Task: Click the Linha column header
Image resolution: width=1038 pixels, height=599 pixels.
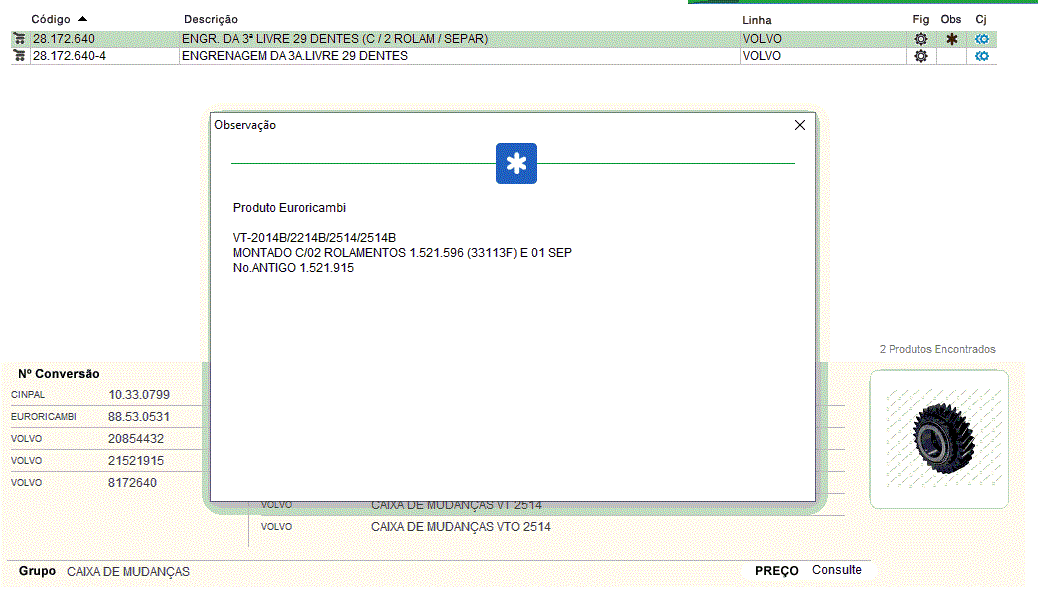Action: (x=756, y=20)
